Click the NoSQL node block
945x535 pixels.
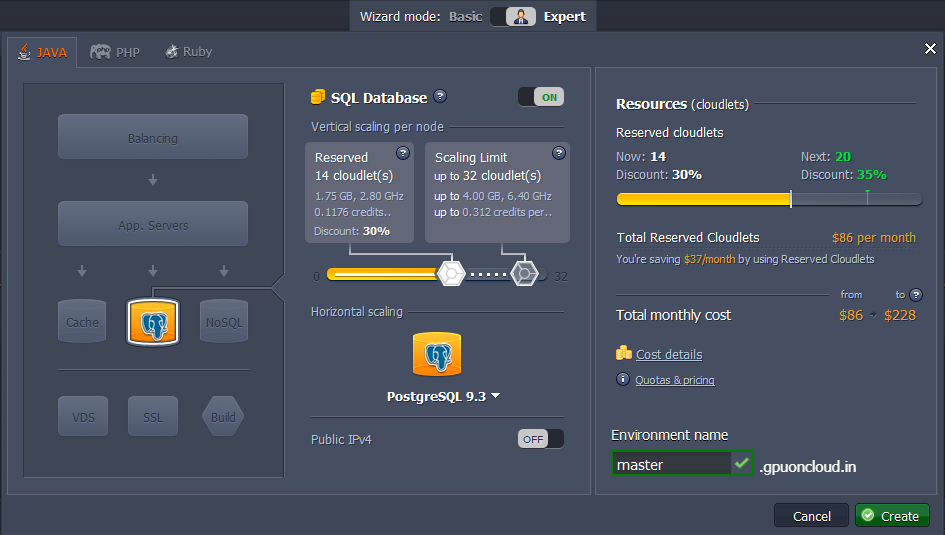pyautogui.click(x=223, y=322)
